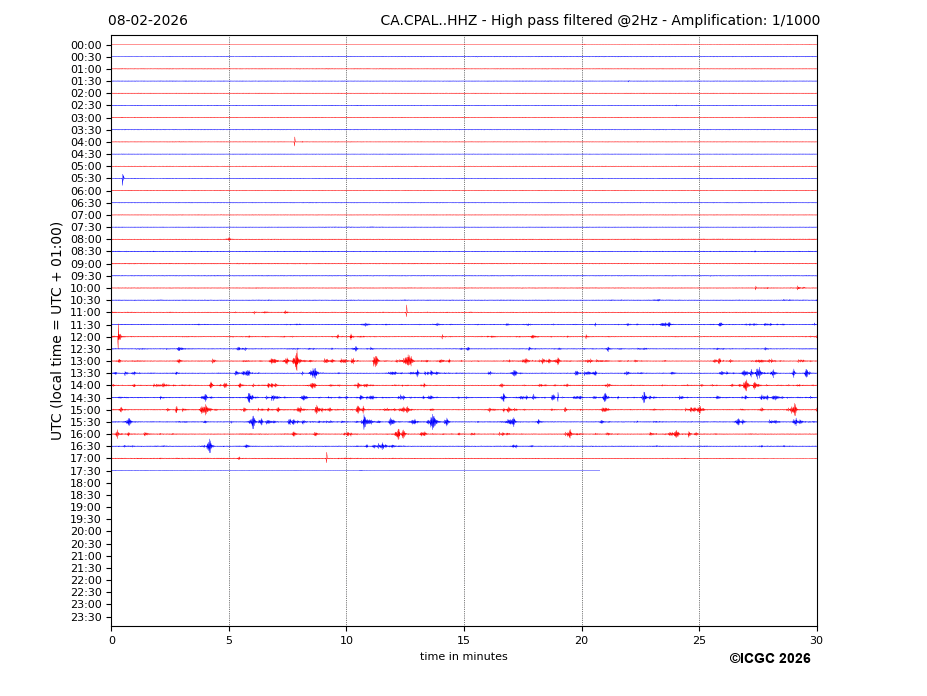Click the UTC local time y-axis label
The image size is (927, 696).
pyautogui.click(x=57, y=330)
